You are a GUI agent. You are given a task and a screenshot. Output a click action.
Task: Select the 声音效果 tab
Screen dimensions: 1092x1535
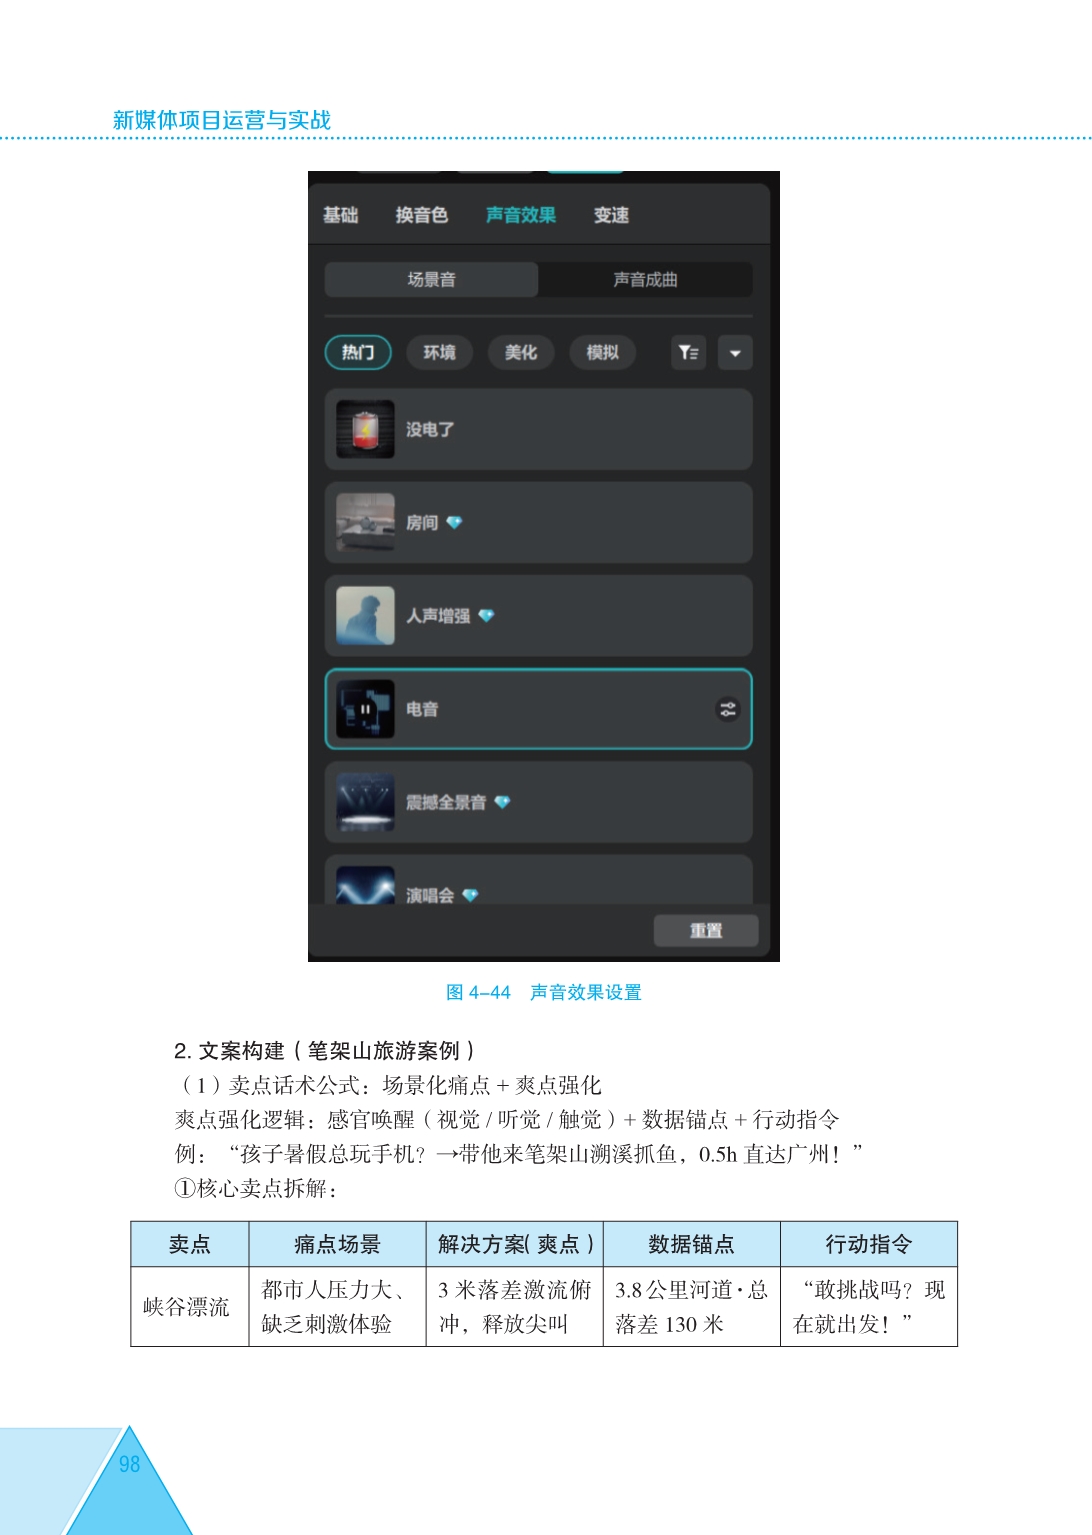coord(520,215)
